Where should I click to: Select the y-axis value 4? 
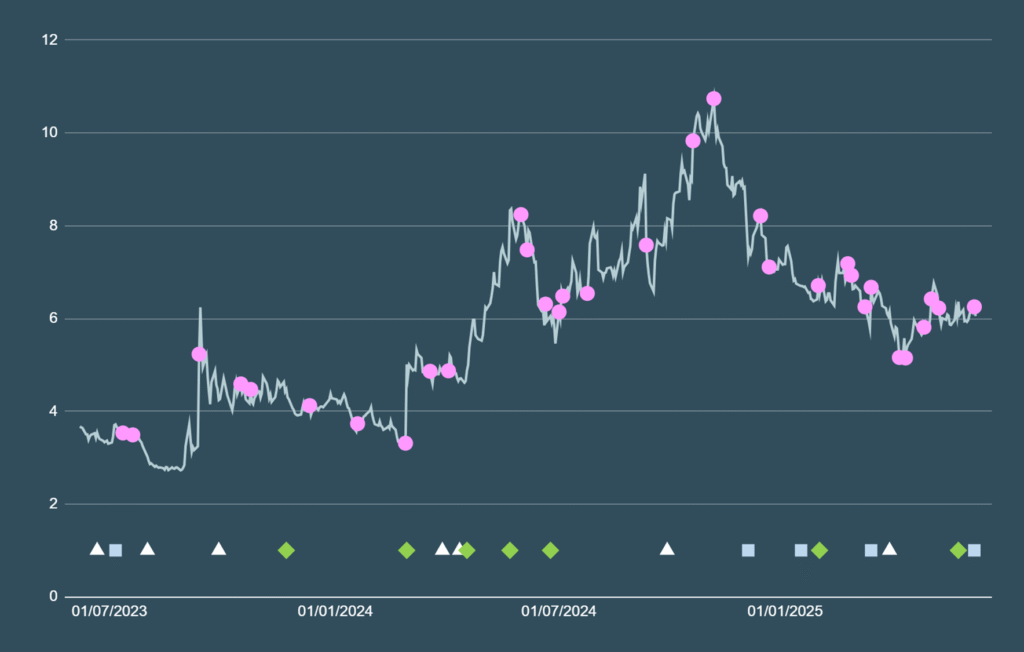54,411
